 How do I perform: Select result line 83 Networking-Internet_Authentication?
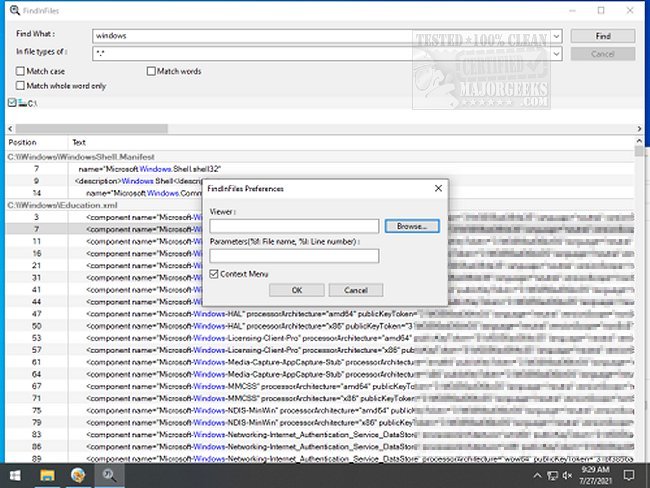point(320,435)
